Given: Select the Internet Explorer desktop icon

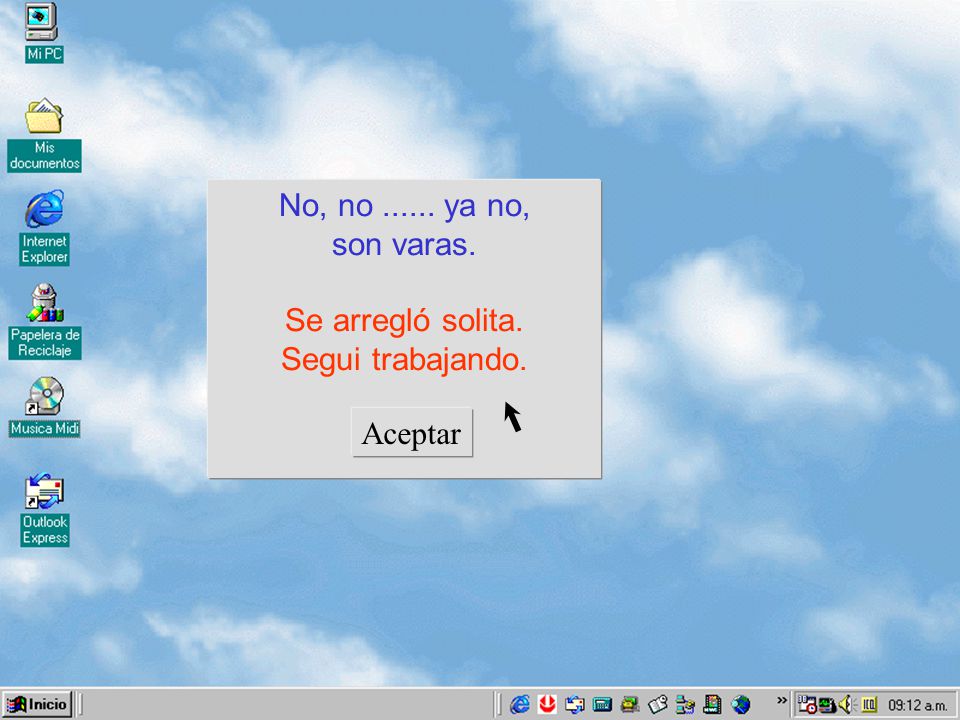Looking at the screenshot, I should coord(44,228).
